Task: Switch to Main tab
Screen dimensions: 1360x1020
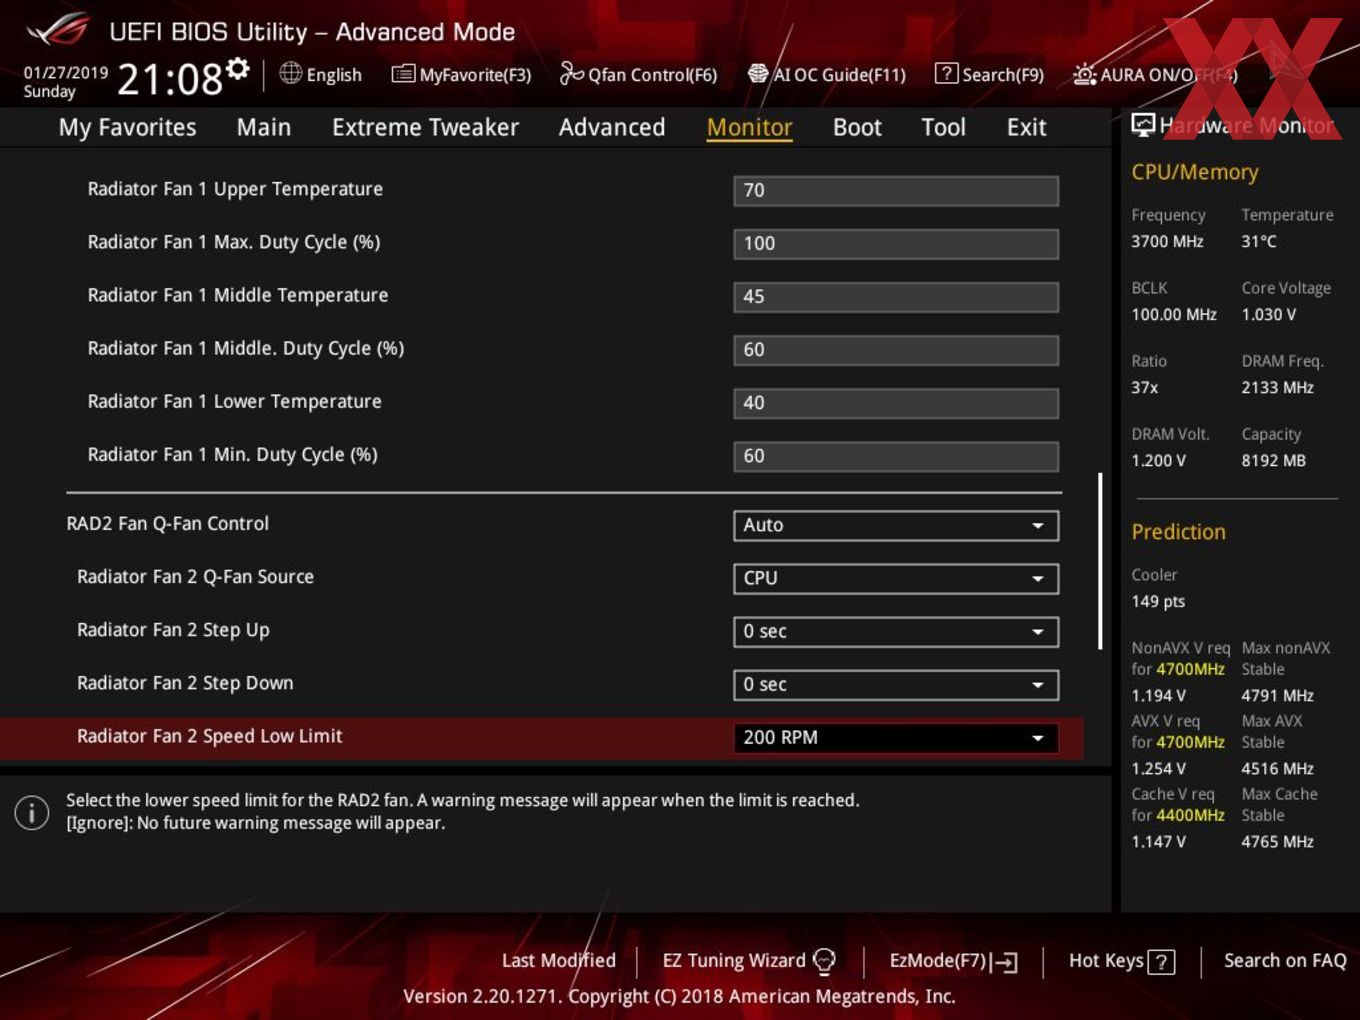Action: pyautogui.click(x=264, y=127)
